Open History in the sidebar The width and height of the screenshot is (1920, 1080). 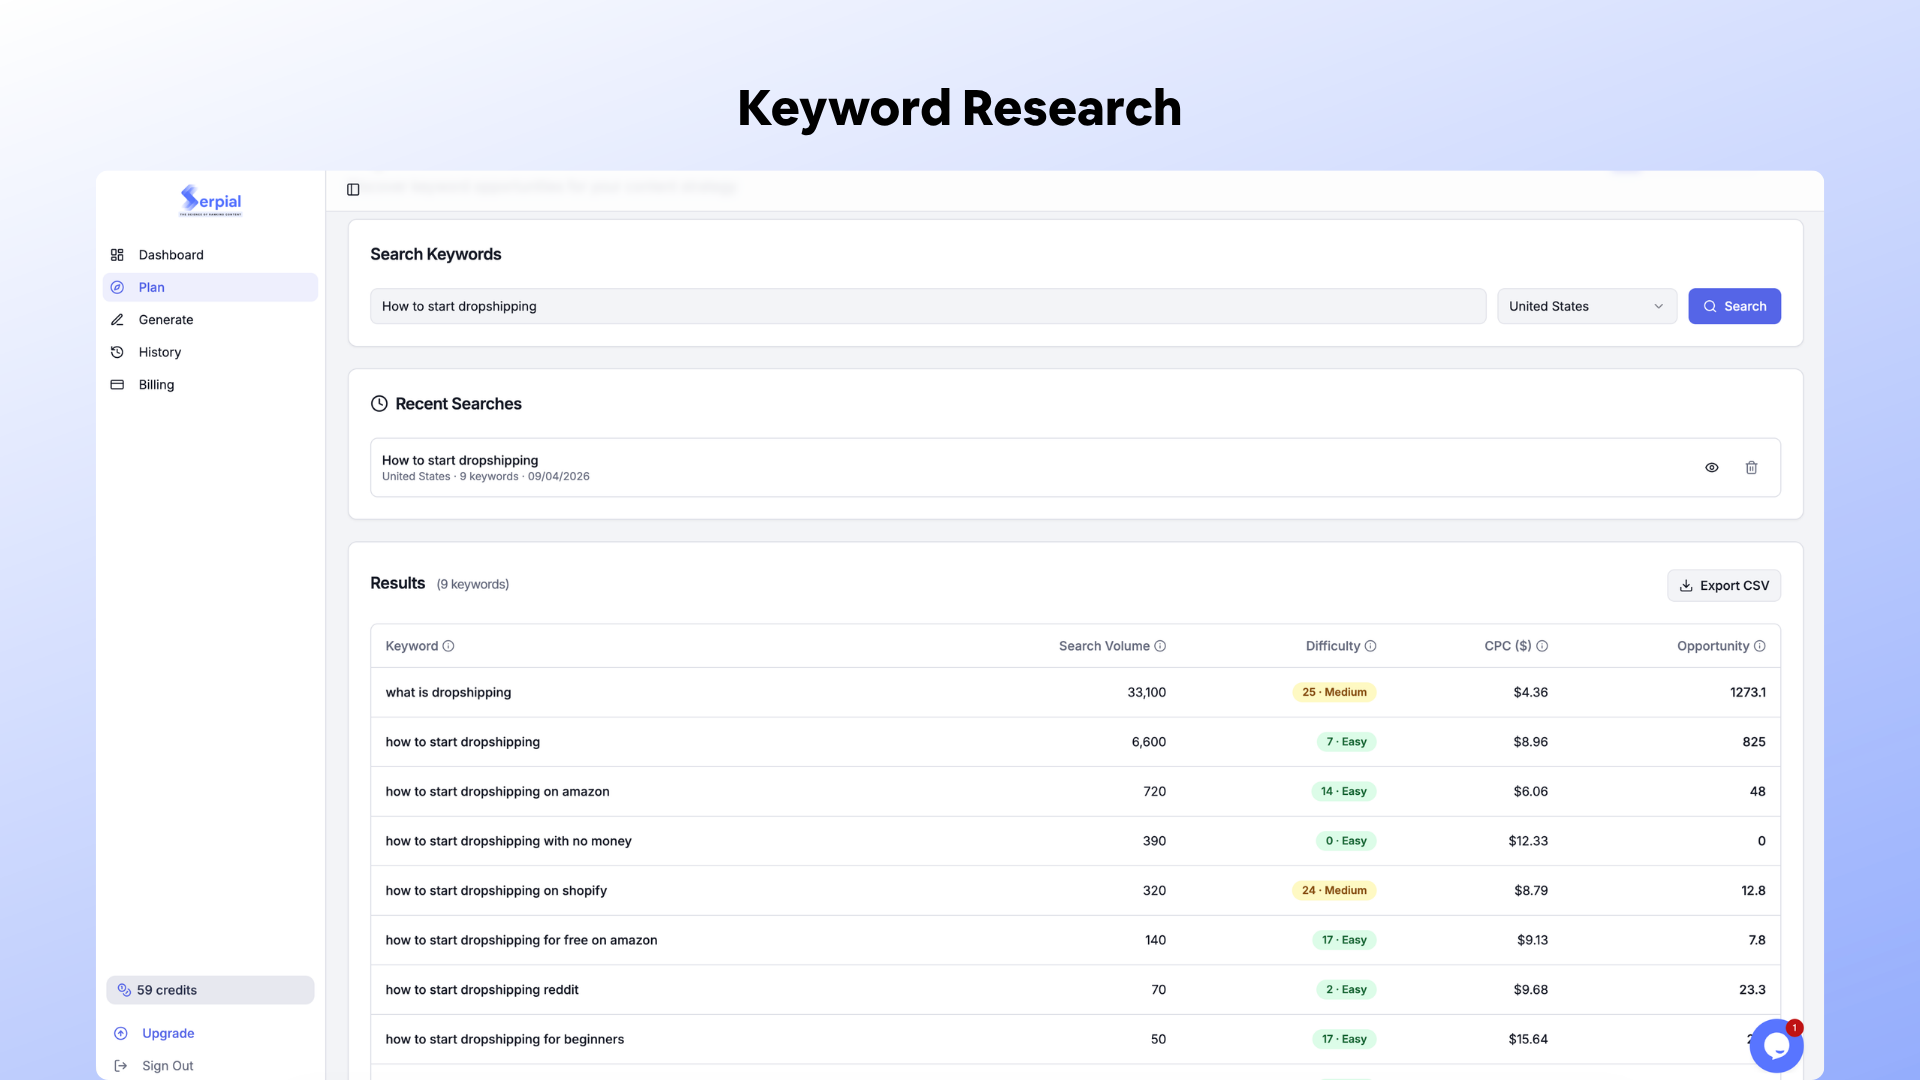(160, 352)
